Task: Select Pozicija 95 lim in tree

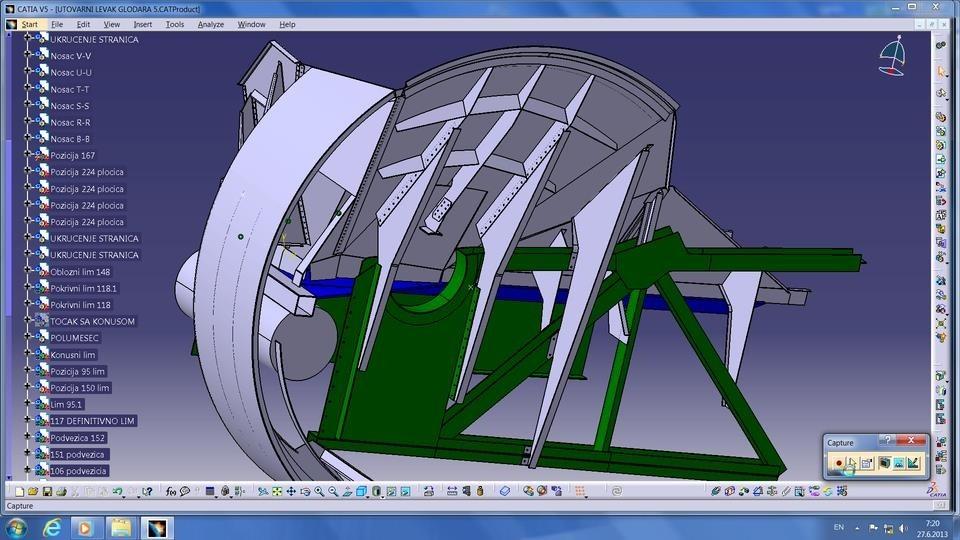Action: pos(78,372)
